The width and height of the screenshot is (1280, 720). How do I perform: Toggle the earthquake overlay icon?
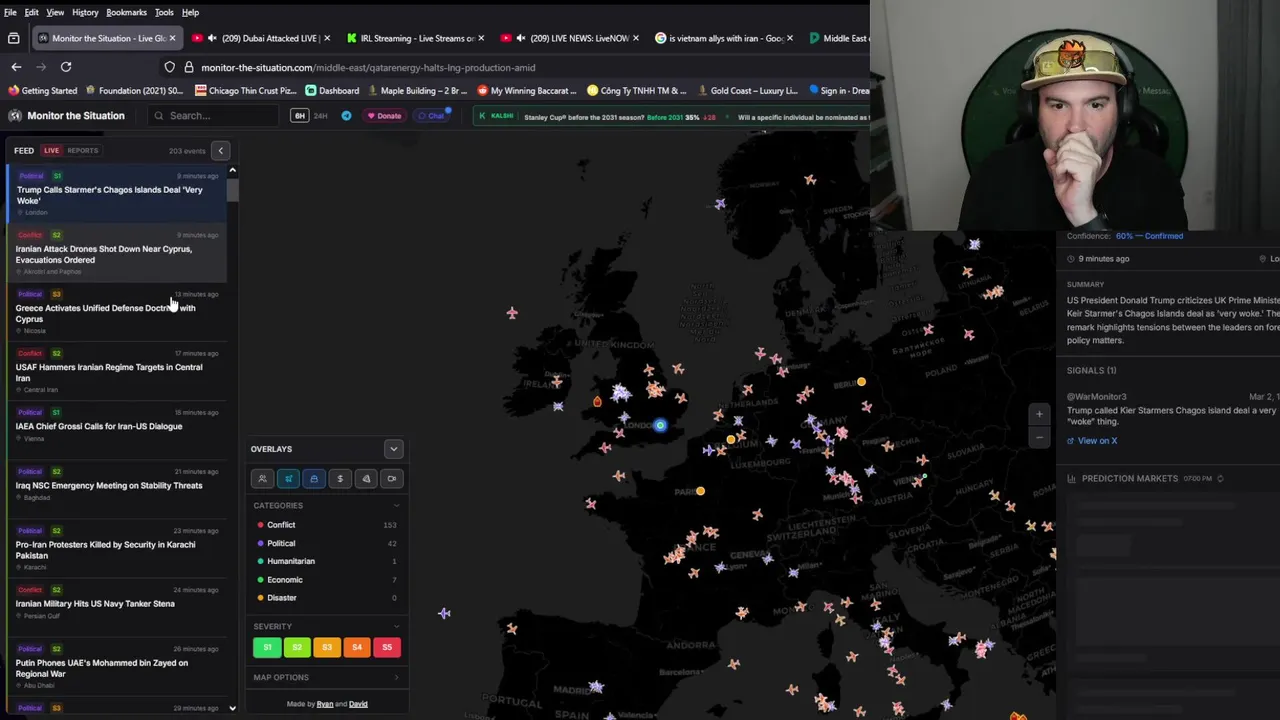pos(366,479)
